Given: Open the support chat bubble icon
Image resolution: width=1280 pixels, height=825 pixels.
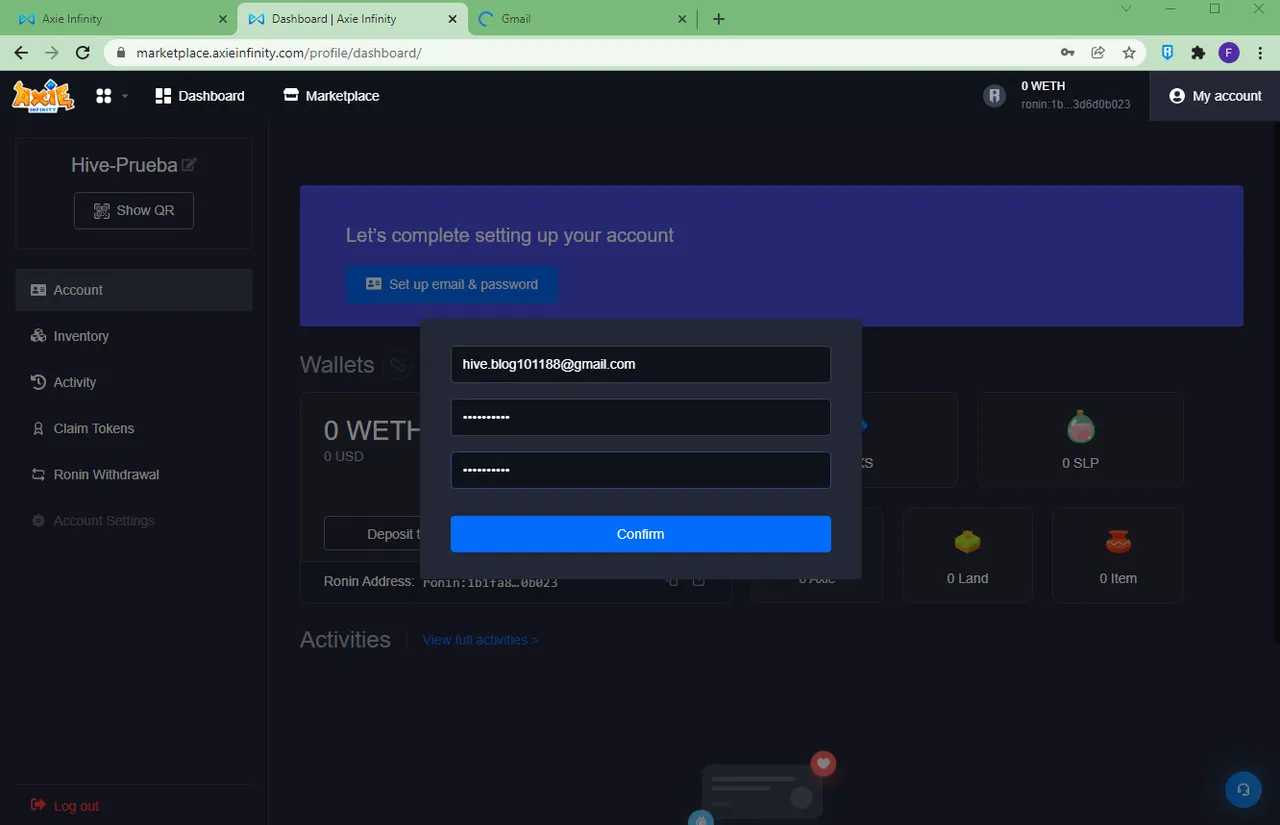Looking at the screenshot, I should pyautogui.click(x=1243, y=789).
